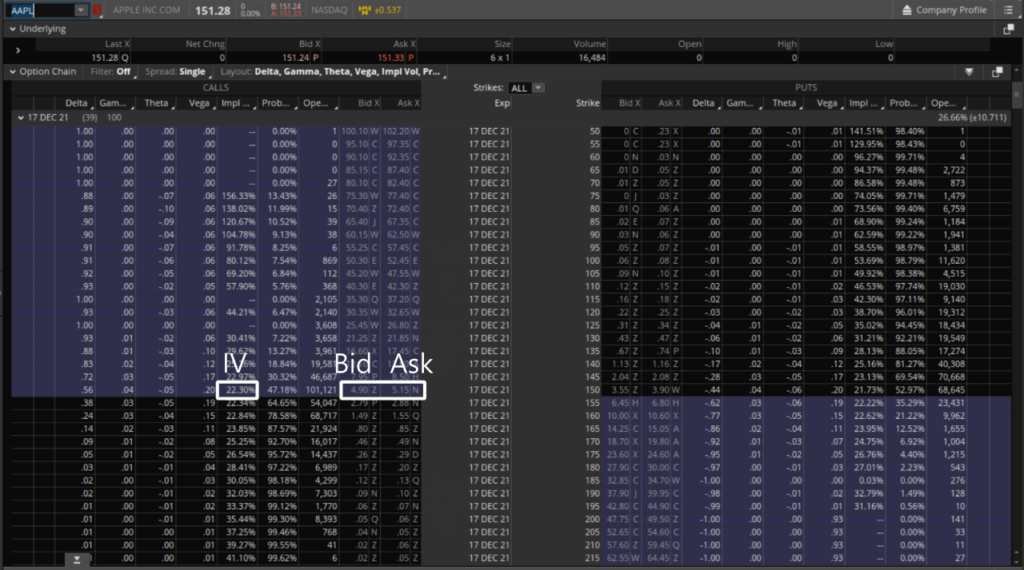
Task: Open the Strikes ALL dropdown
Action: point(528,88)
